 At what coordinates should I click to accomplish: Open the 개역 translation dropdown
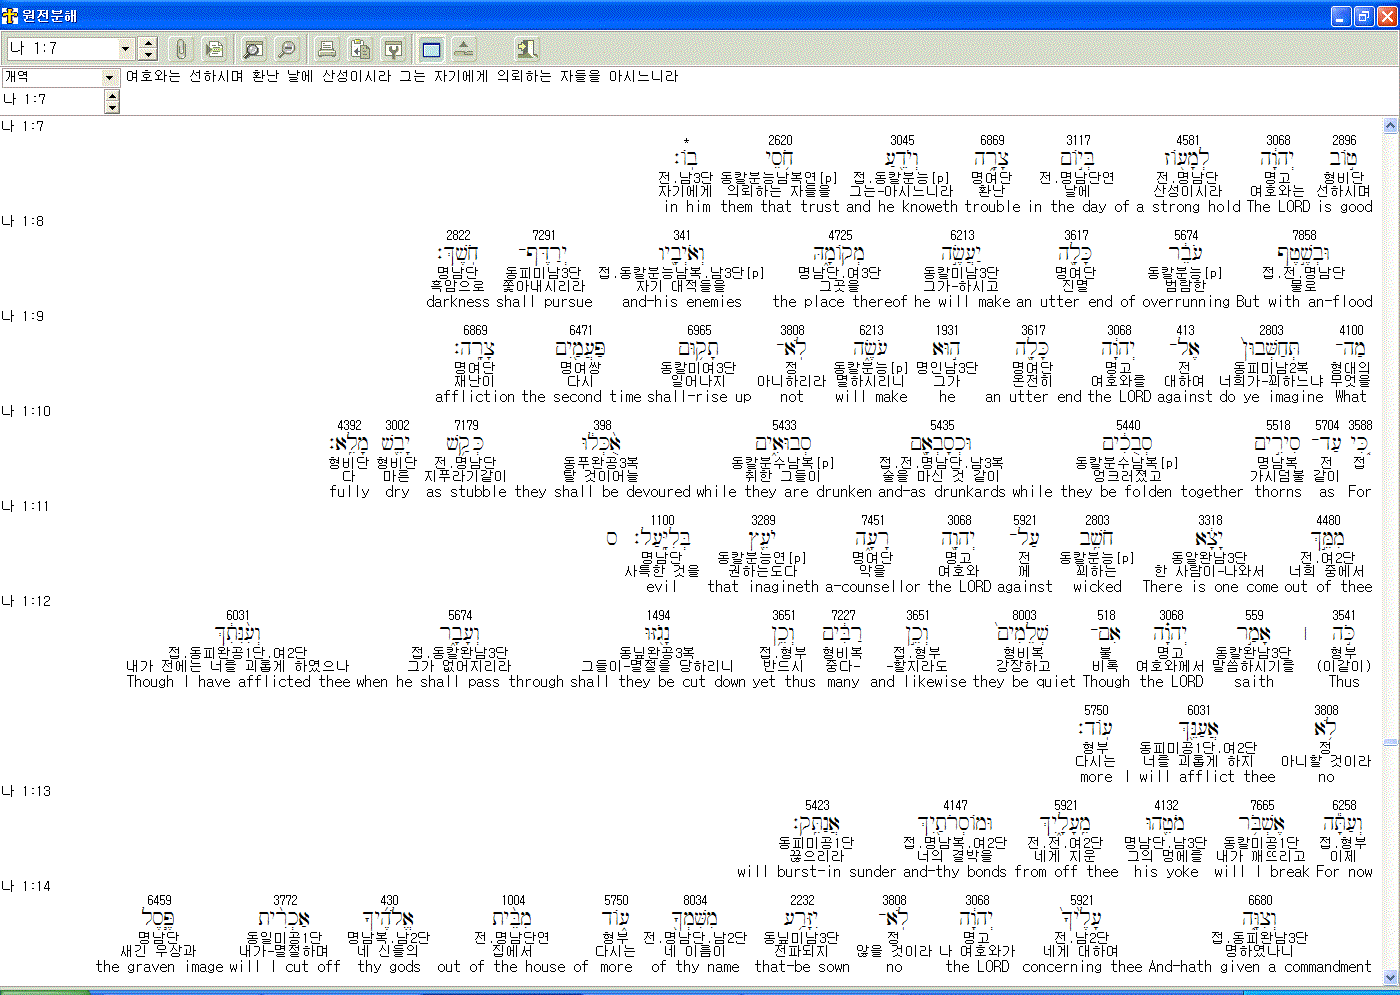110,77
